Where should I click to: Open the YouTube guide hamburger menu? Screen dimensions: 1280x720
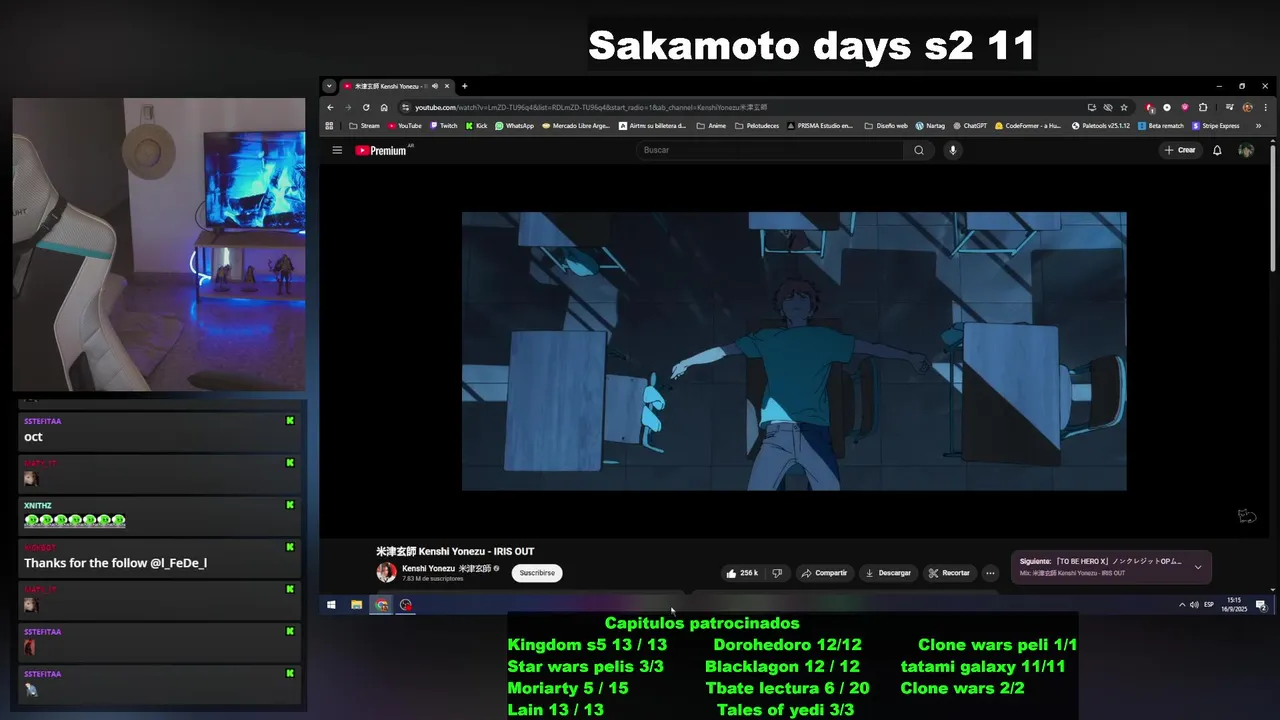point(337,150)
